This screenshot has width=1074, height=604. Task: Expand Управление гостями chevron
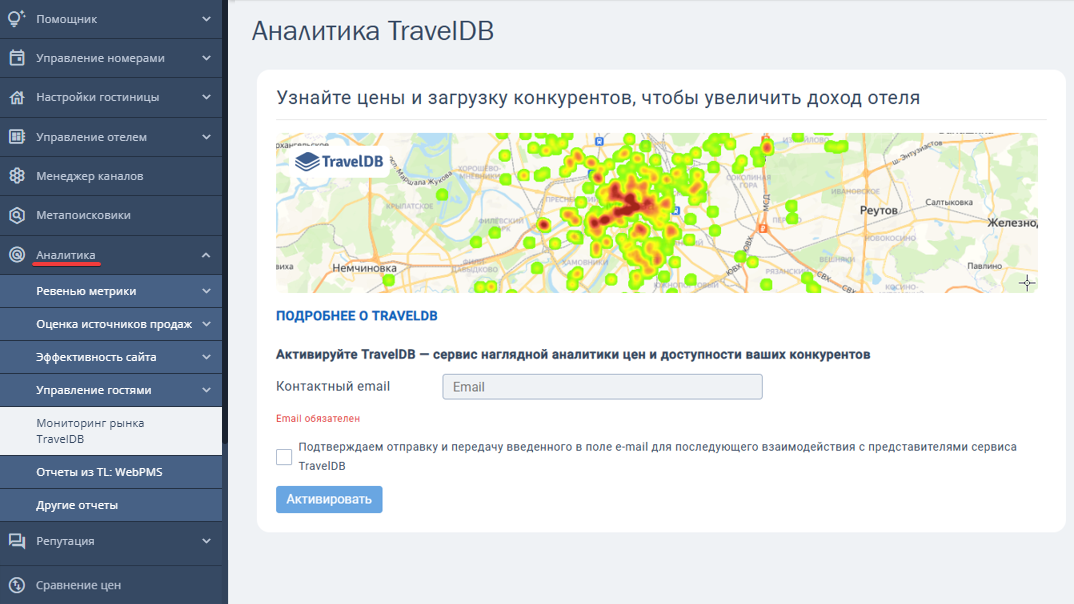pos(206,390)
